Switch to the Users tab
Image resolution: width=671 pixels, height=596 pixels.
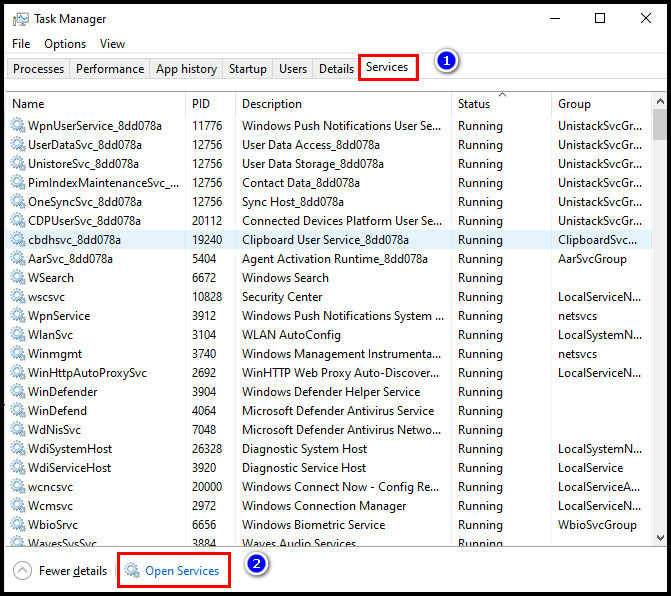tap(293, 69)
